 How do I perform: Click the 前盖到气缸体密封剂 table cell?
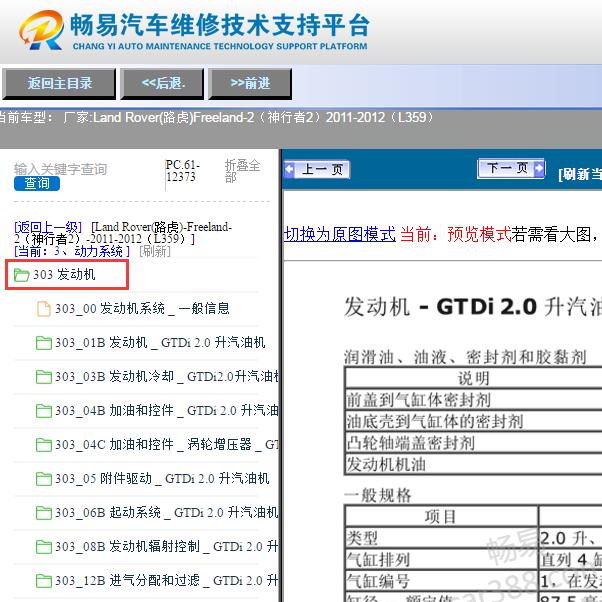pos(474,400)
